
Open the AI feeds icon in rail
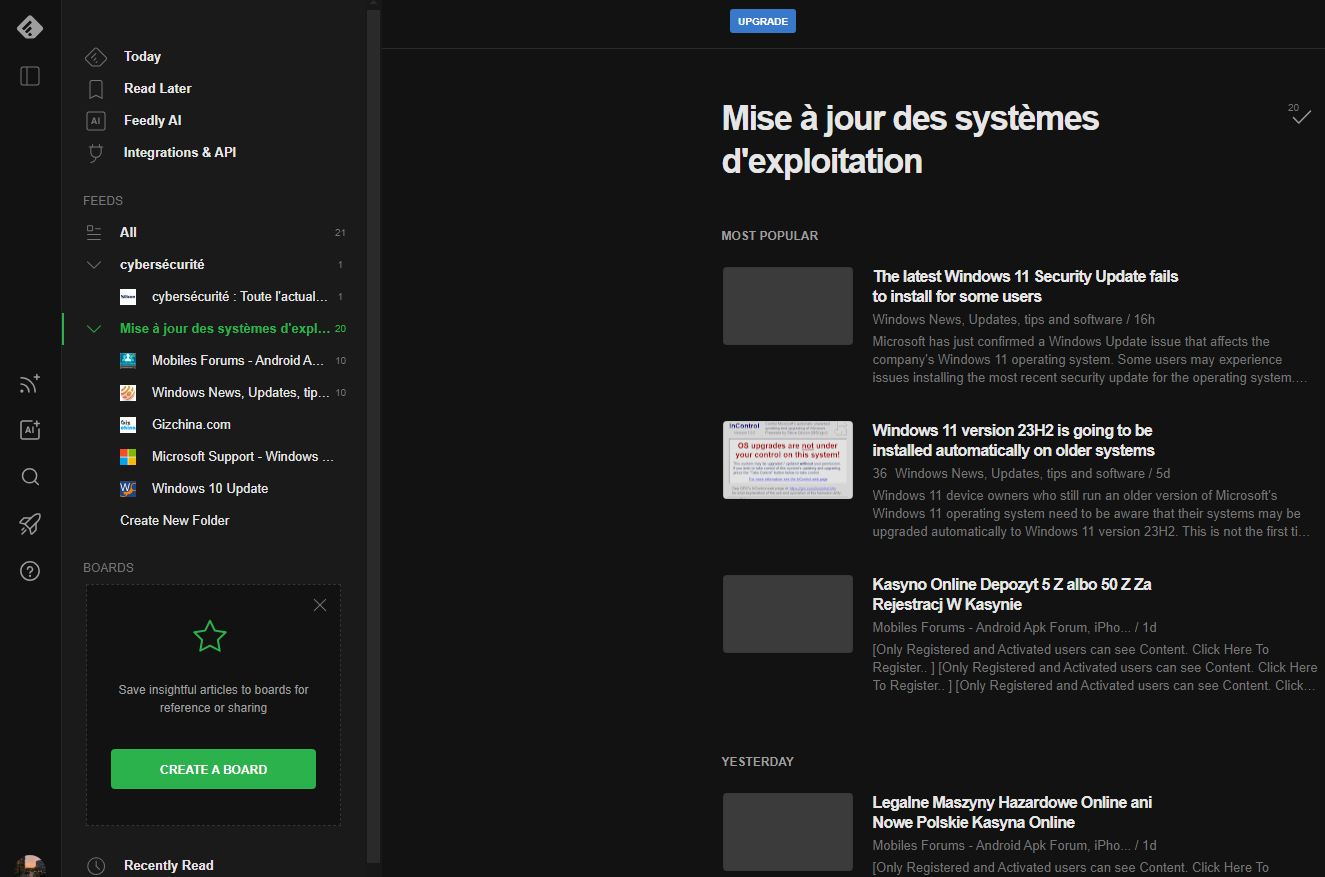pos(30,430)
